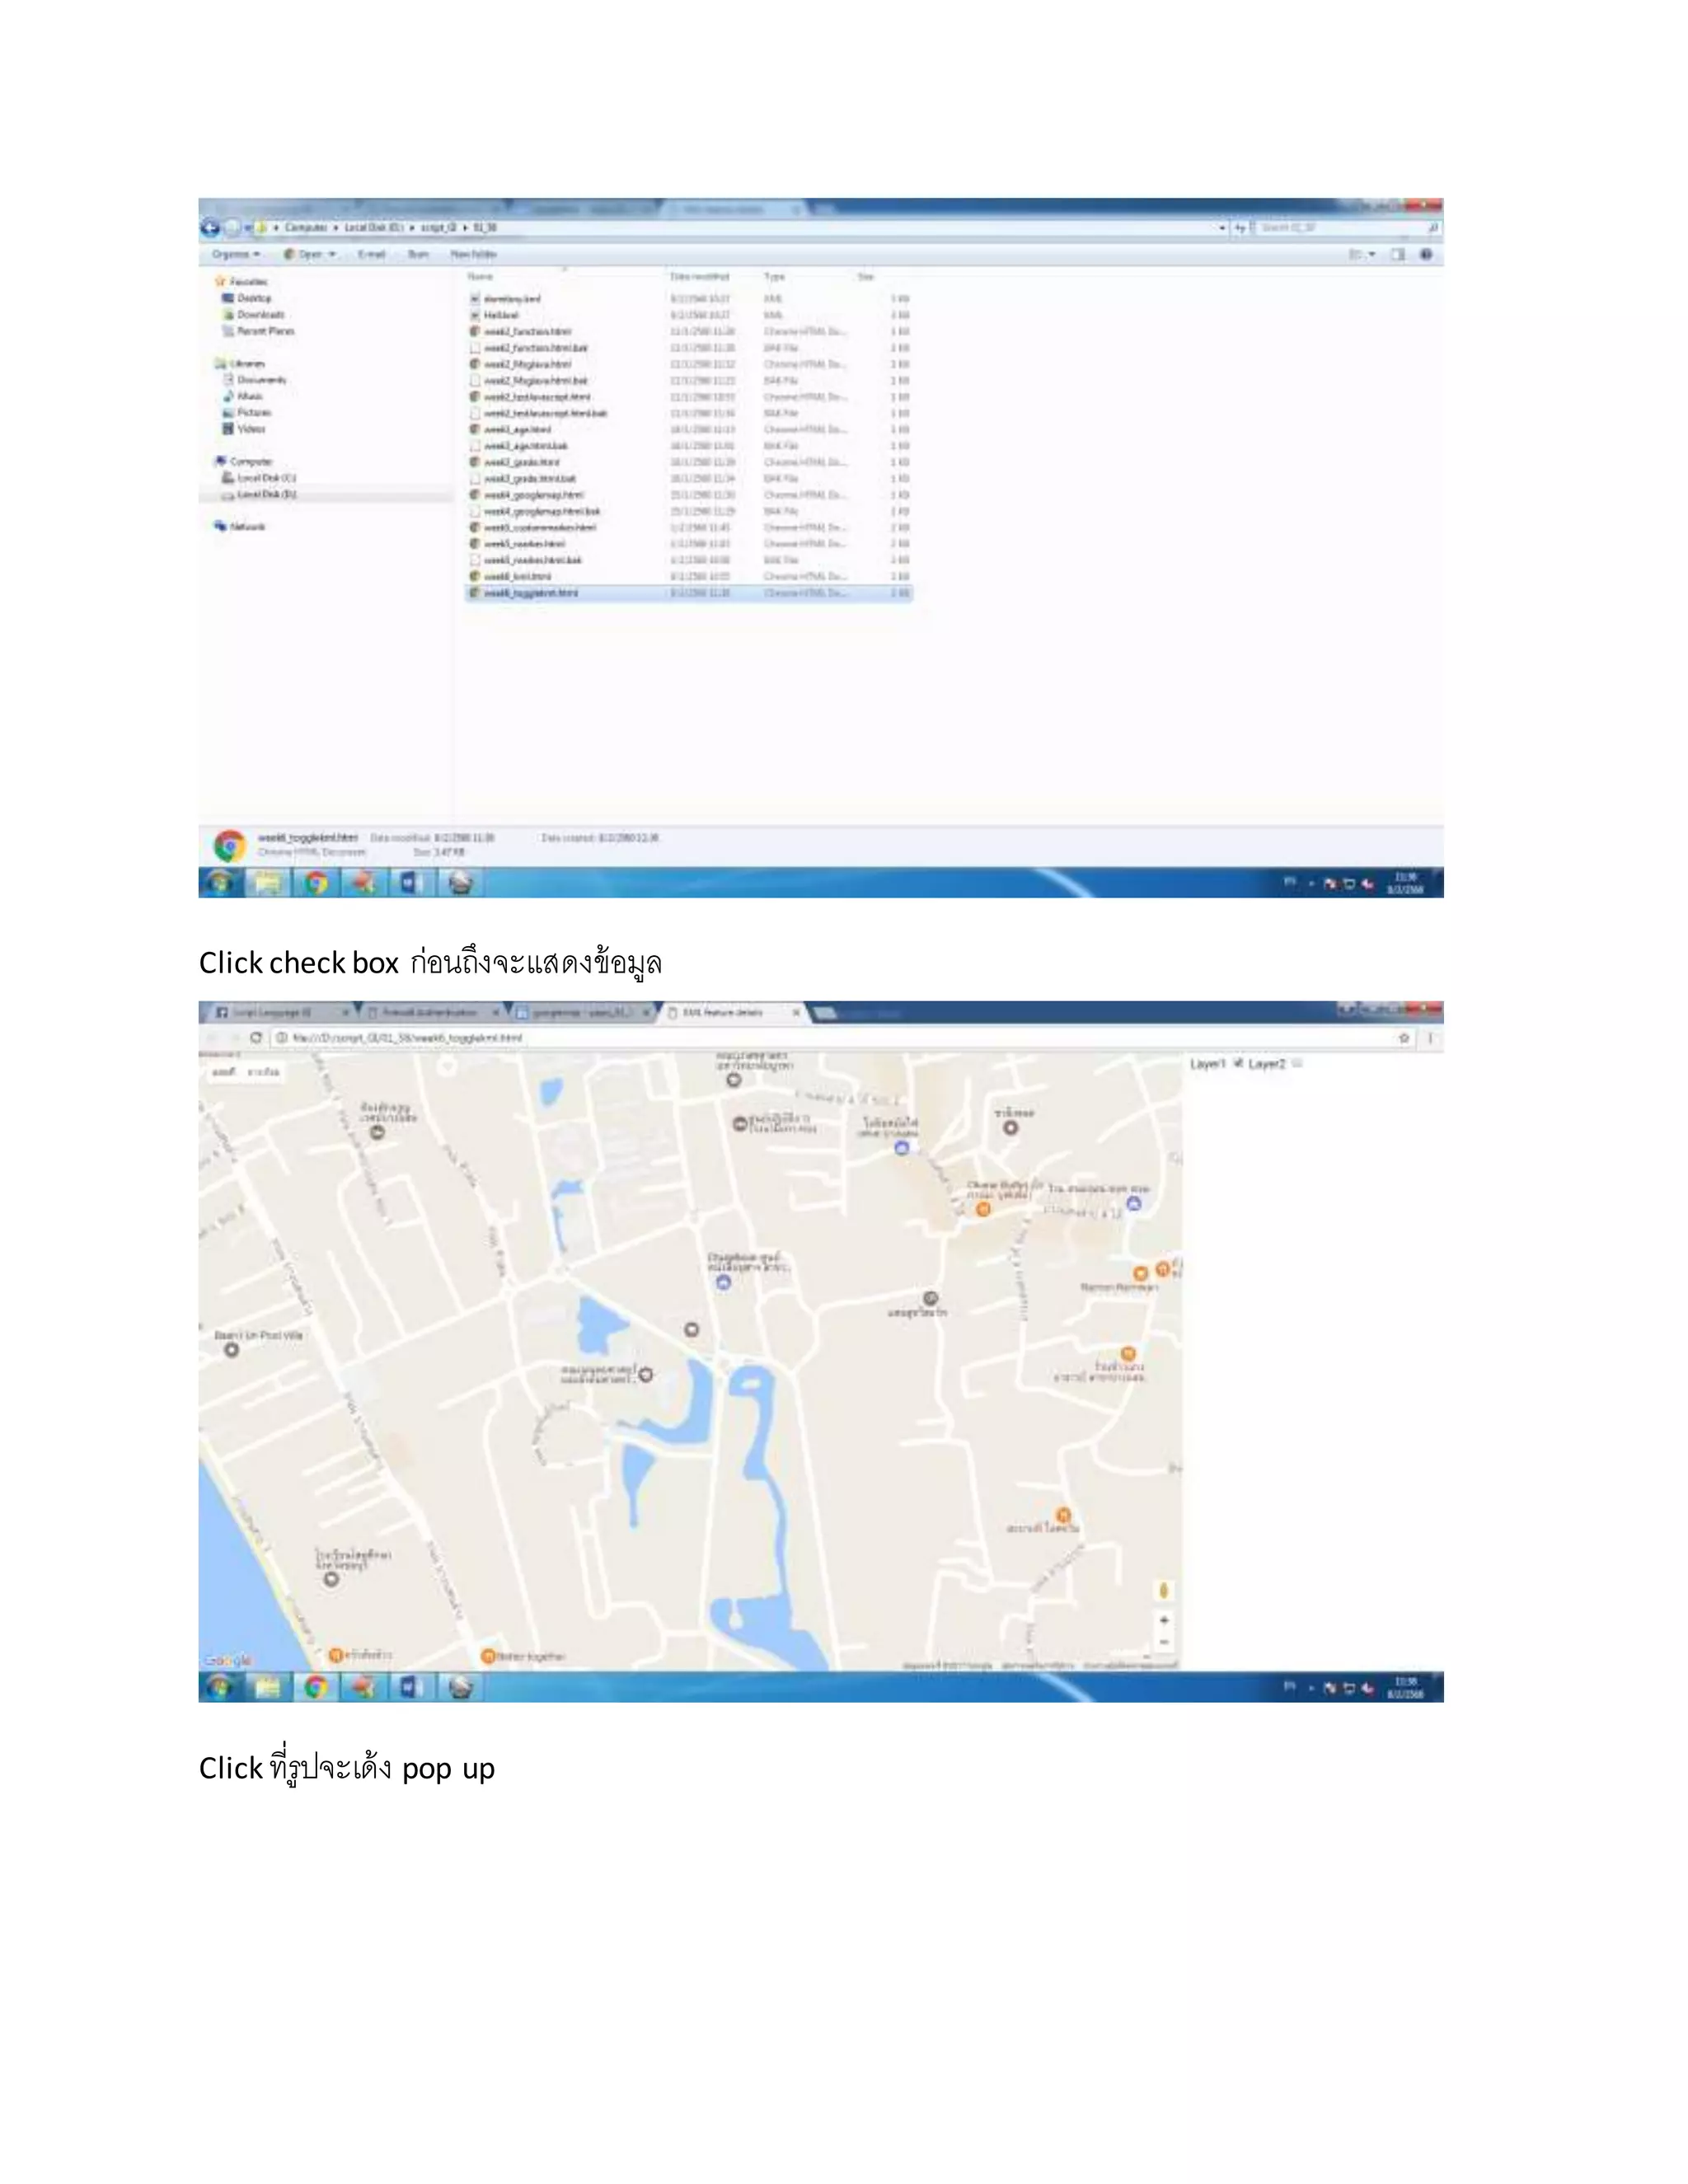
Task: Click Burn in the Explorer toolbar
Action: tap(418, 255)
